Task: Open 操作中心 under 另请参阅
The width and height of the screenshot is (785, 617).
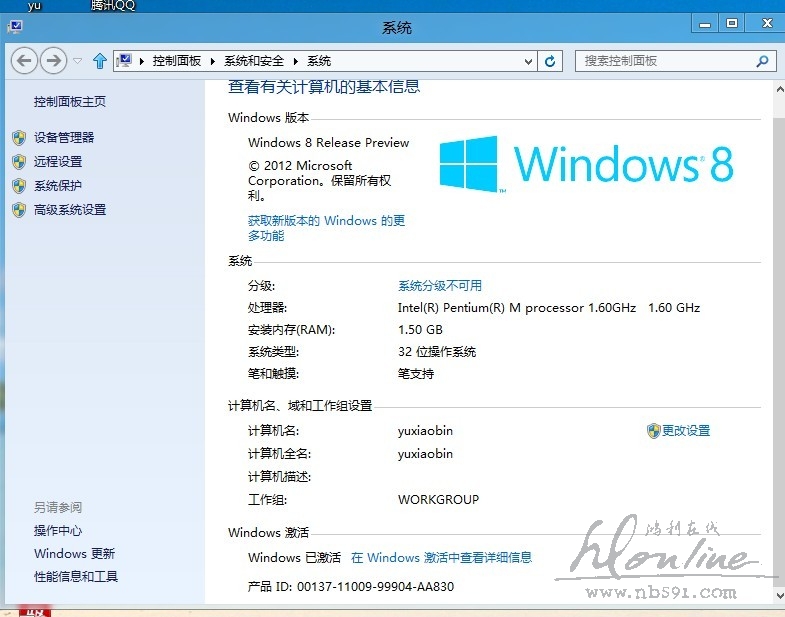Action: click(x=58, y=530)
